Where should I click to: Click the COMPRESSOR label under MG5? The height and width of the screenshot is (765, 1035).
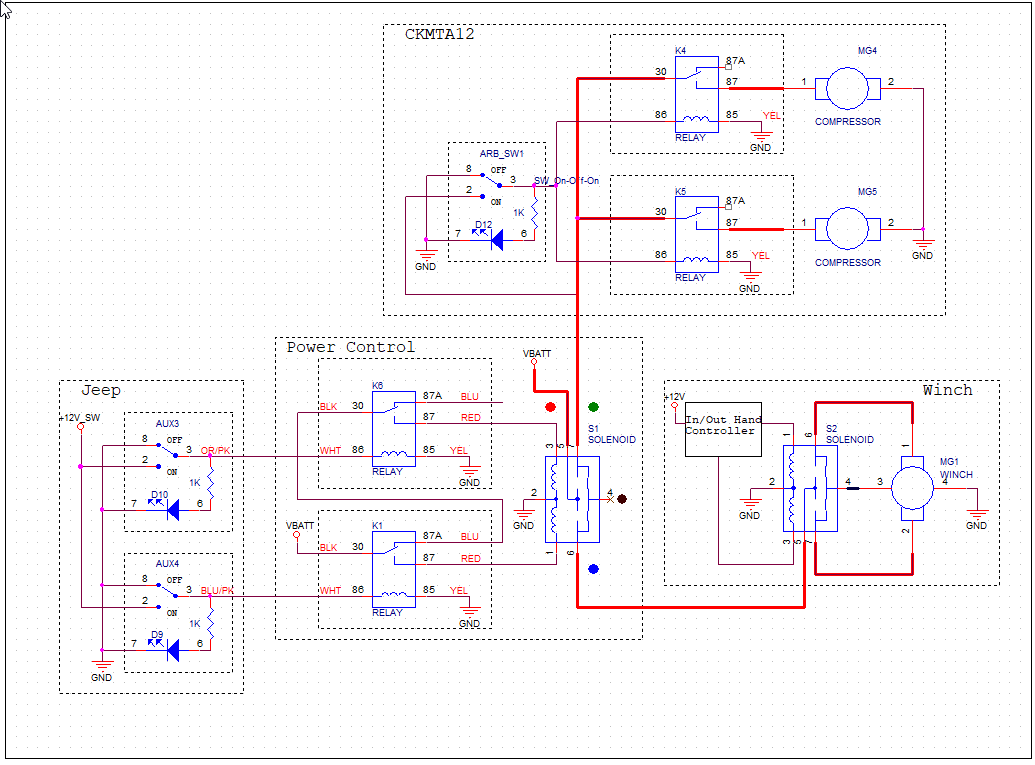(848, 263)
